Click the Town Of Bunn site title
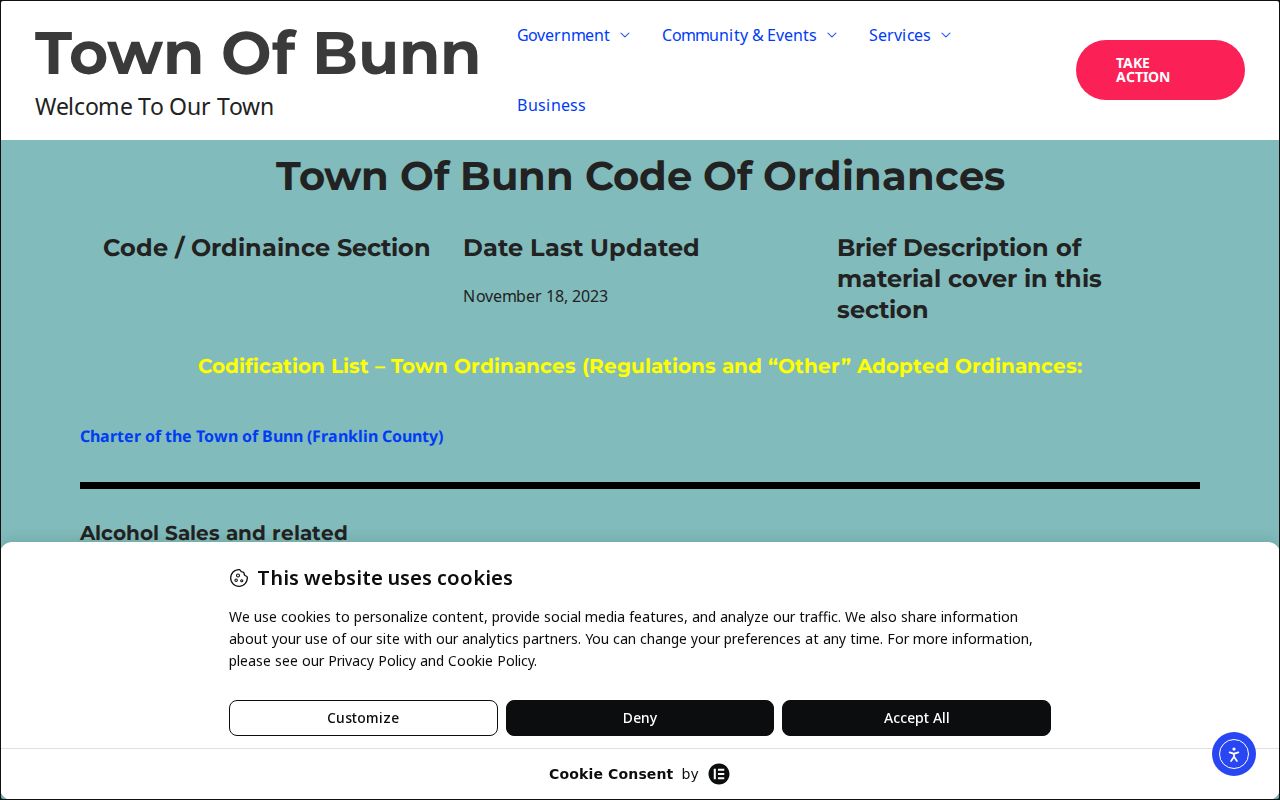This screenshot has height=800, width=1280. pyautogui.click(x=258, y=53)
